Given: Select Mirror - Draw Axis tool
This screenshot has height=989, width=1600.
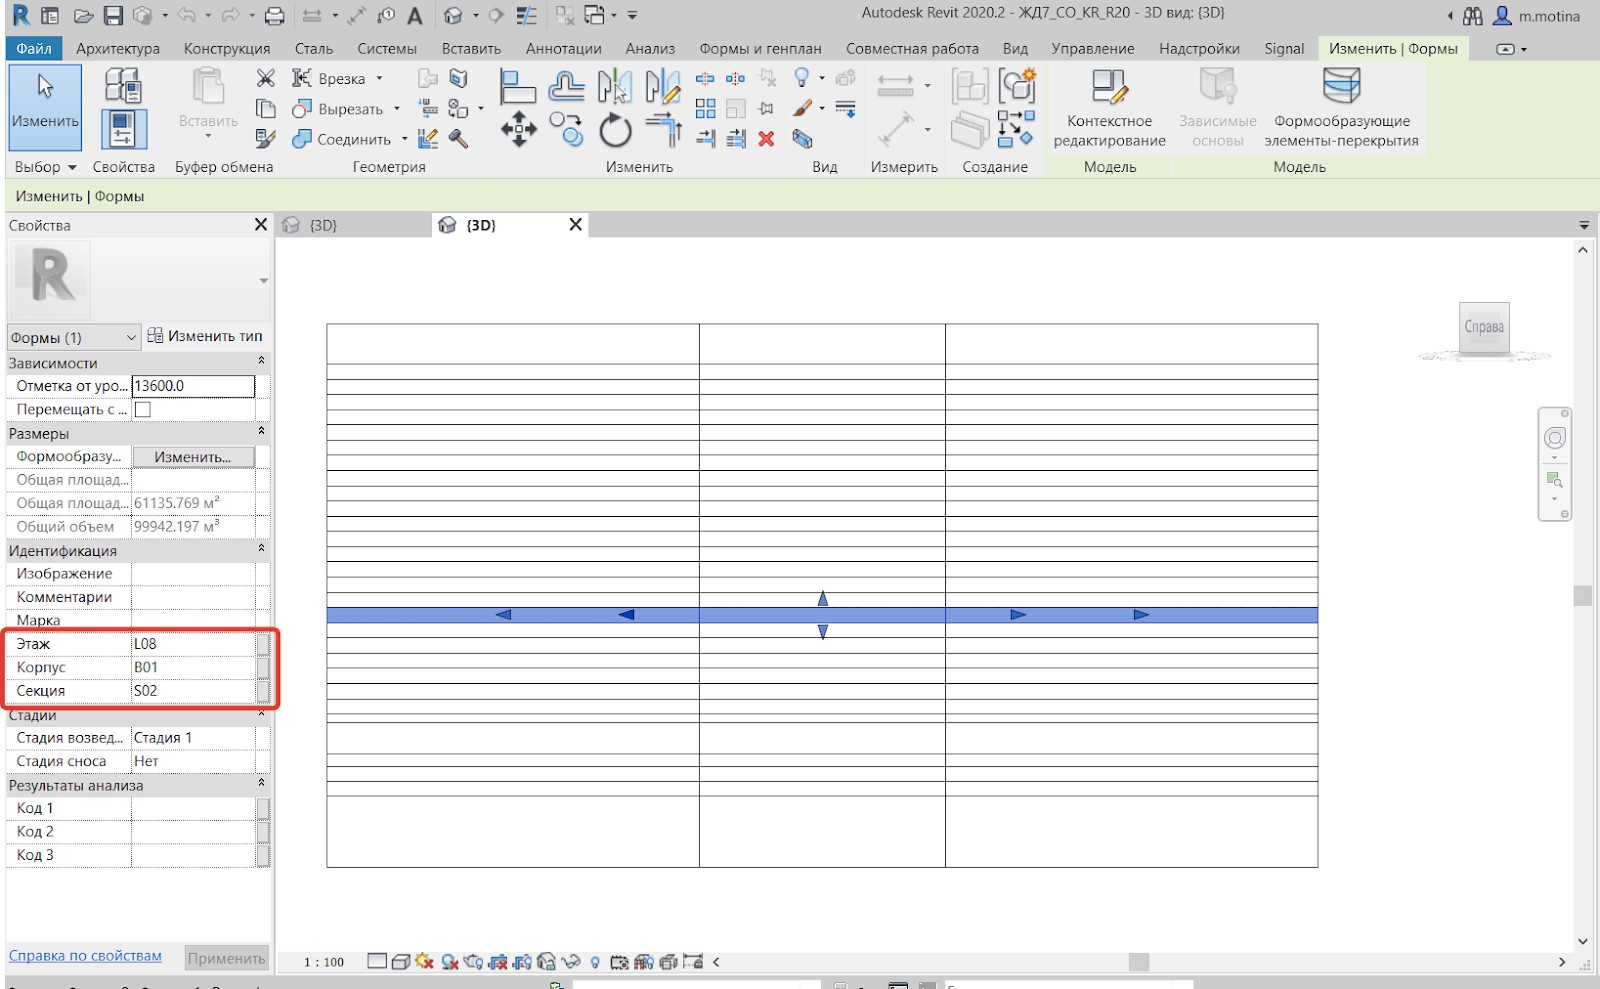Looking at the screenshot, I should click(x=663, y=87).
